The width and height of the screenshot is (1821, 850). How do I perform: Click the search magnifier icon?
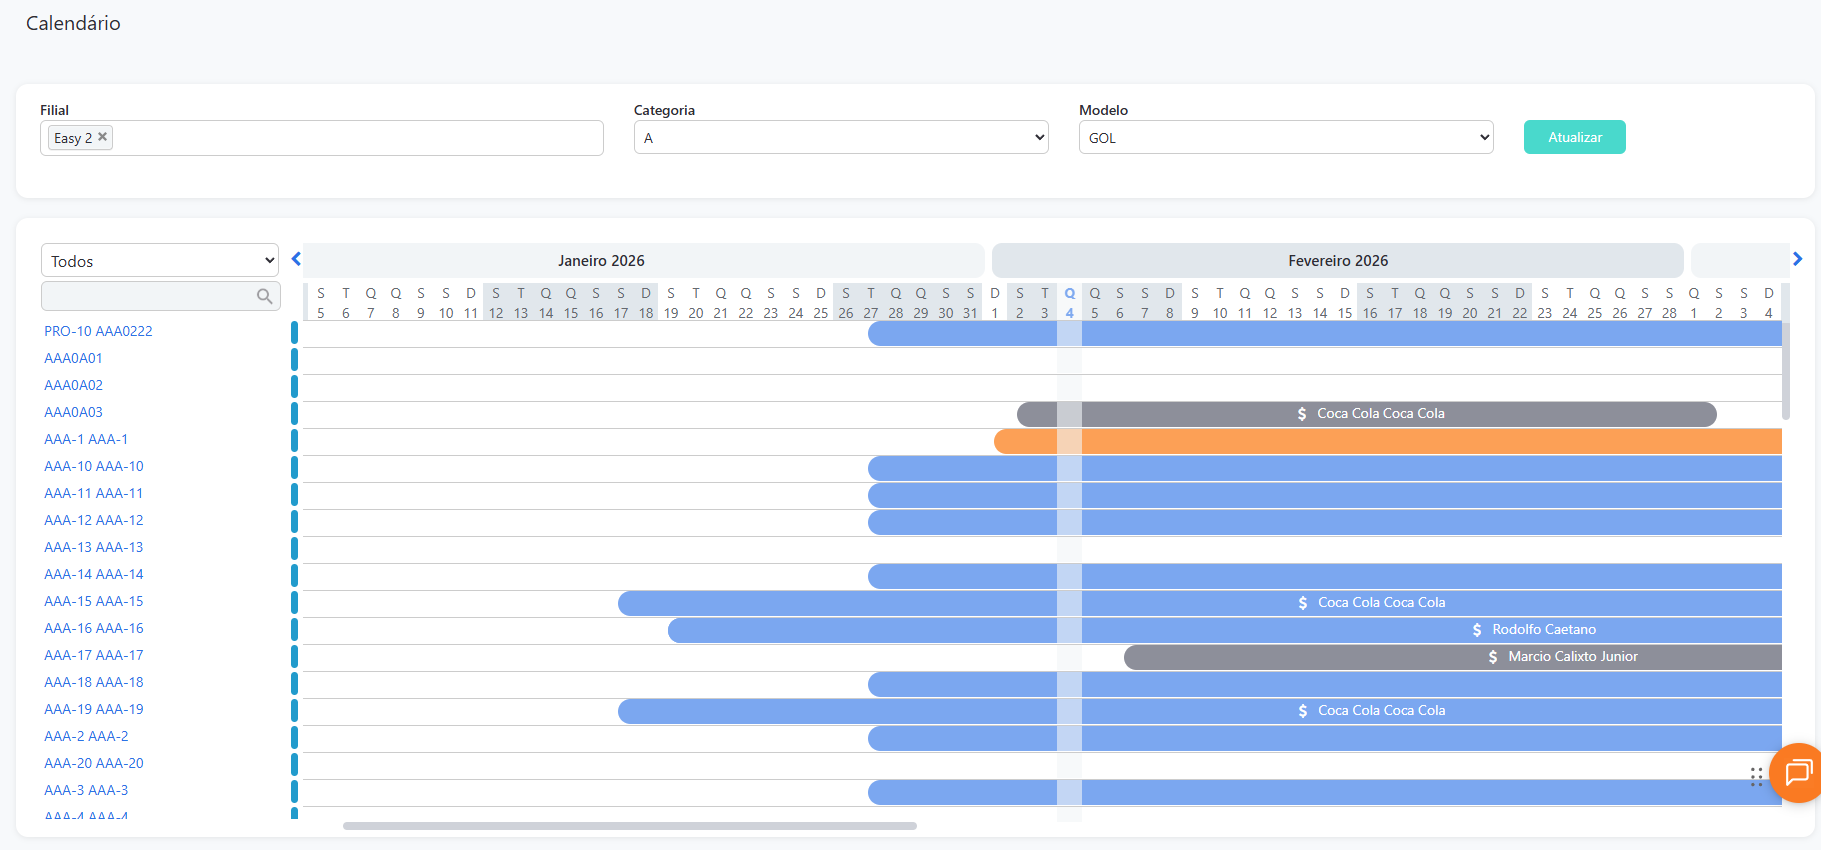264,296
